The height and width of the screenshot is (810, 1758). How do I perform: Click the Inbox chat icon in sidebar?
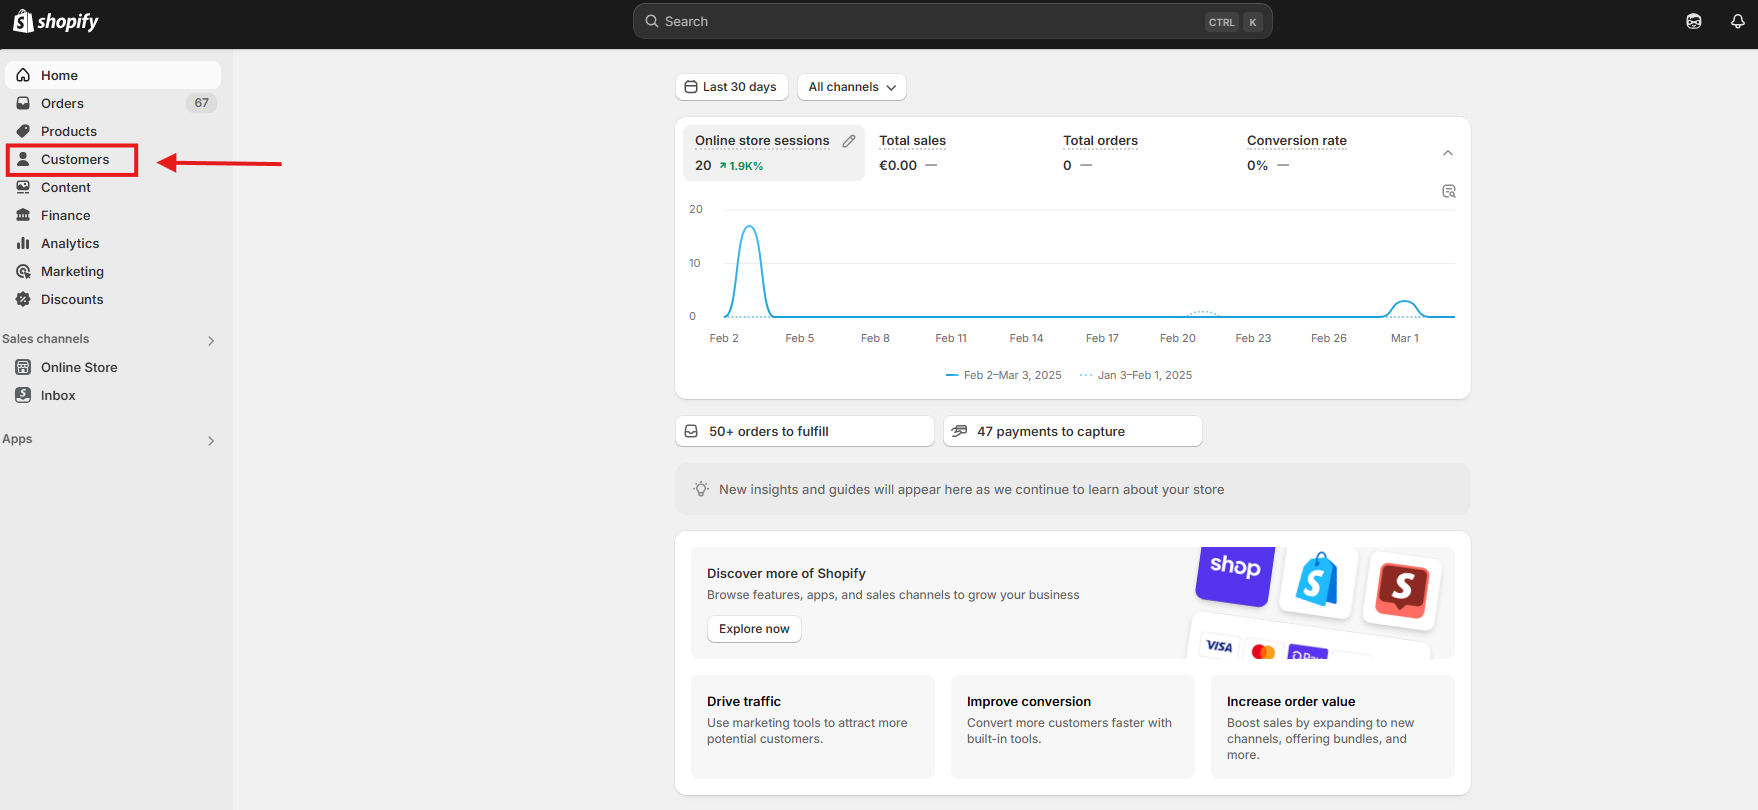tap(23, 395)
